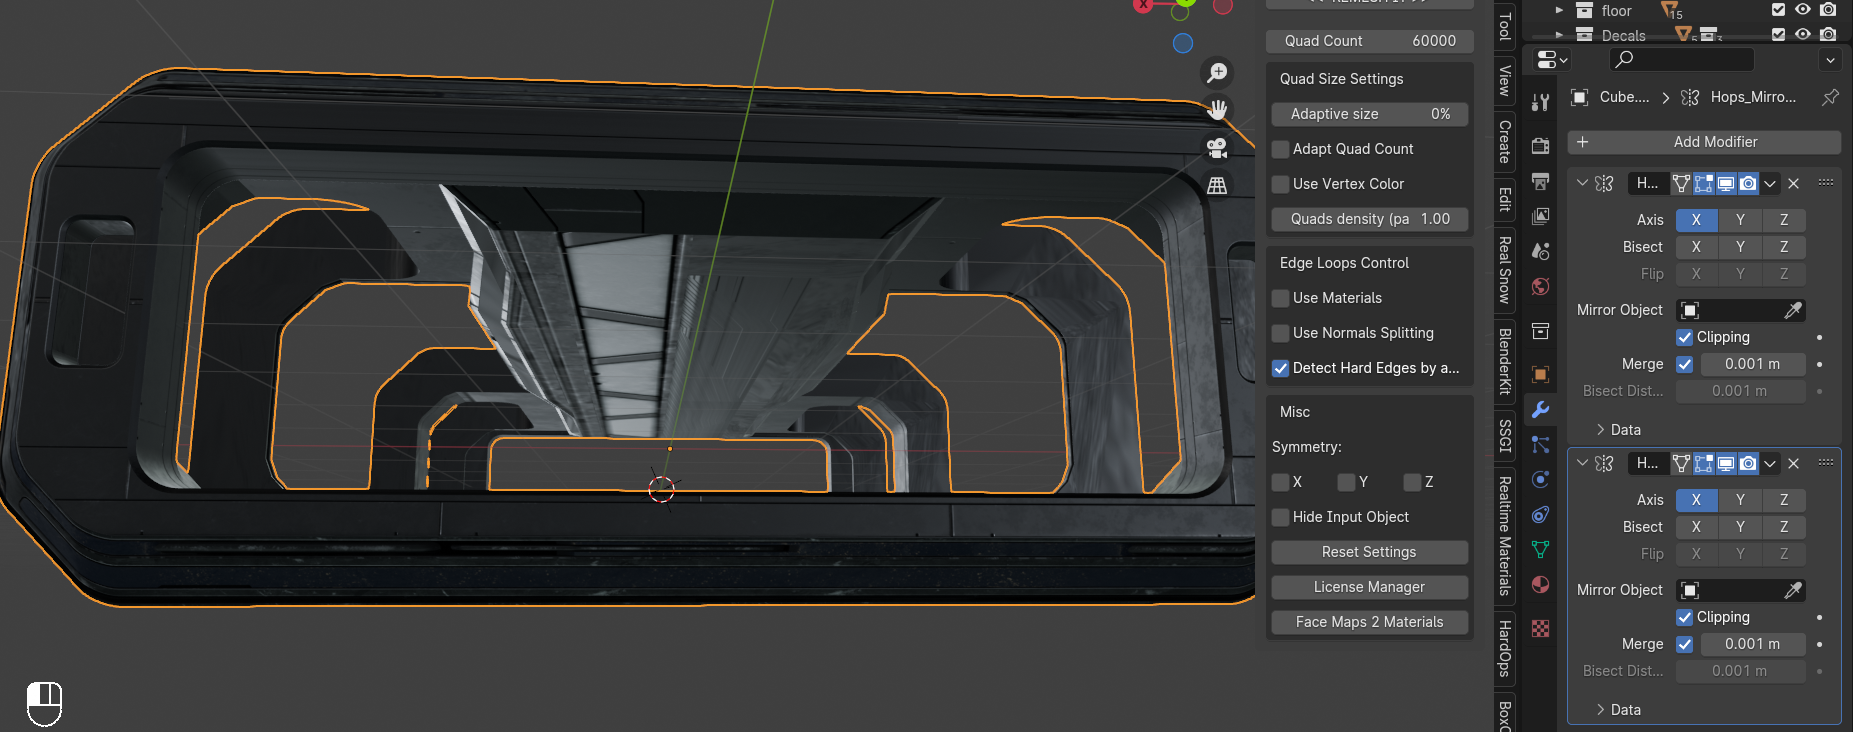This screenshot has height=732, width=1853.
Task: Open the Modifiers properties tab (blue wrench)
Action: click(1540, 409)
